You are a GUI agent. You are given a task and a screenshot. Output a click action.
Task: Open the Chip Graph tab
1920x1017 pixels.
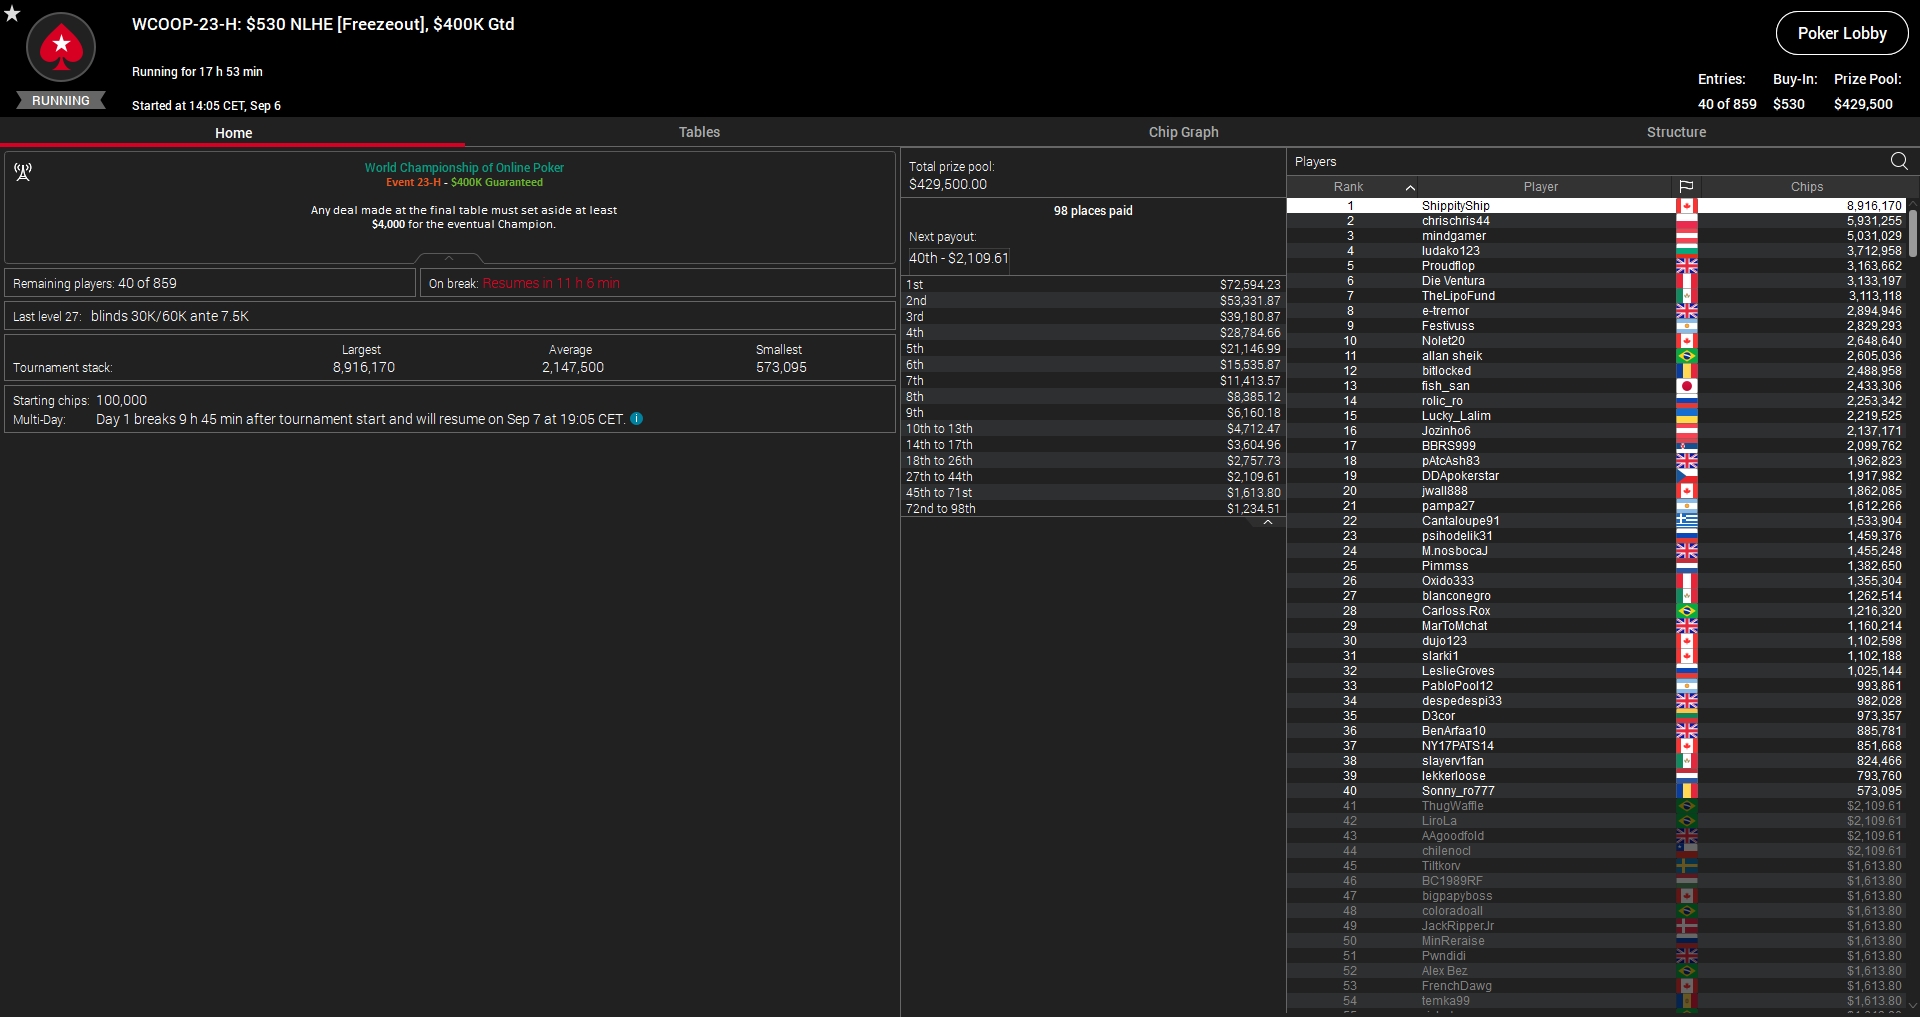[1183, 132]
